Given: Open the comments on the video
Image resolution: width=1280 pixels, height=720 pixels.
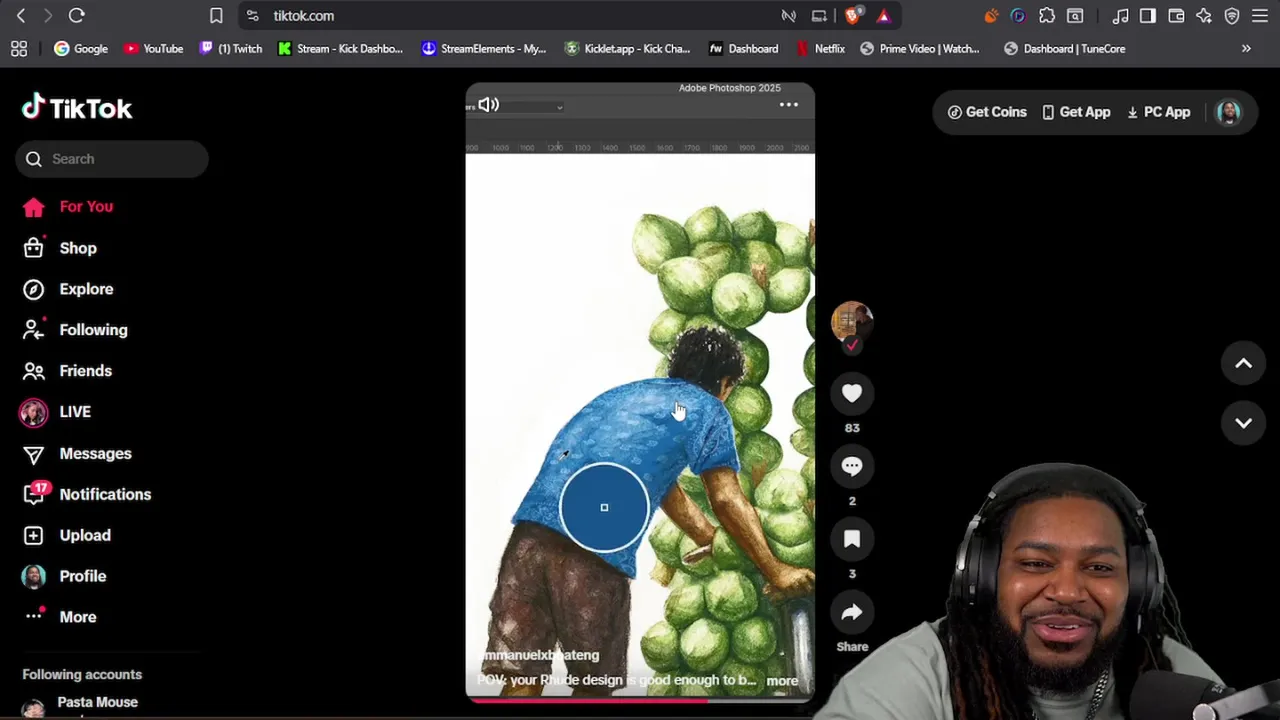Looking at the screenshot, I should click(852, 466).
